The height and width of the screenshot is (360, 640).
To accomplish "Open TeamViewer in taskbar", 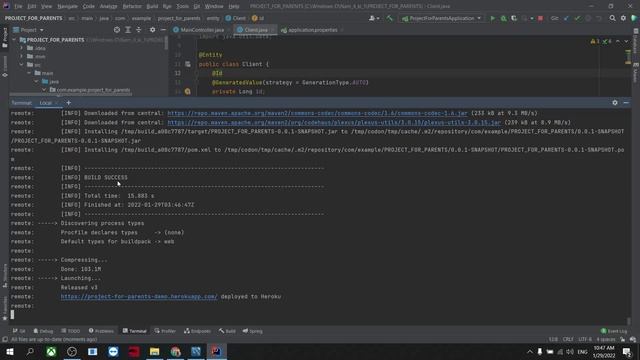I will click(113, 351).
